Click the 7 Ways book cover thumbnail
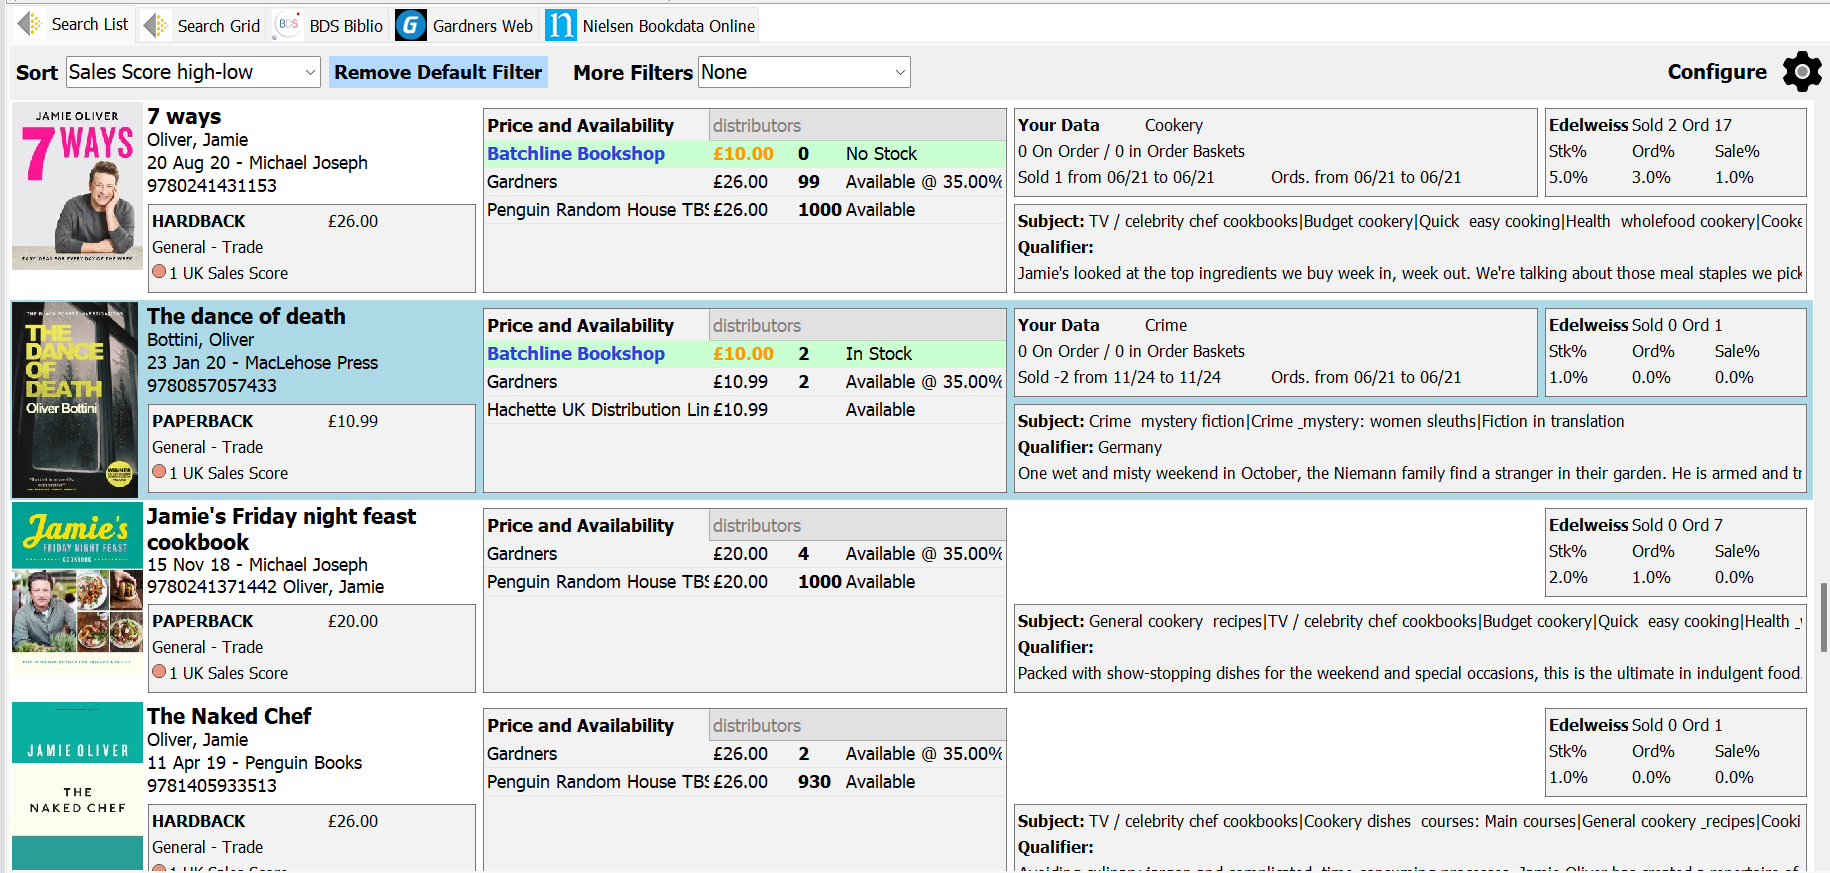 click(x=77, y=186)
